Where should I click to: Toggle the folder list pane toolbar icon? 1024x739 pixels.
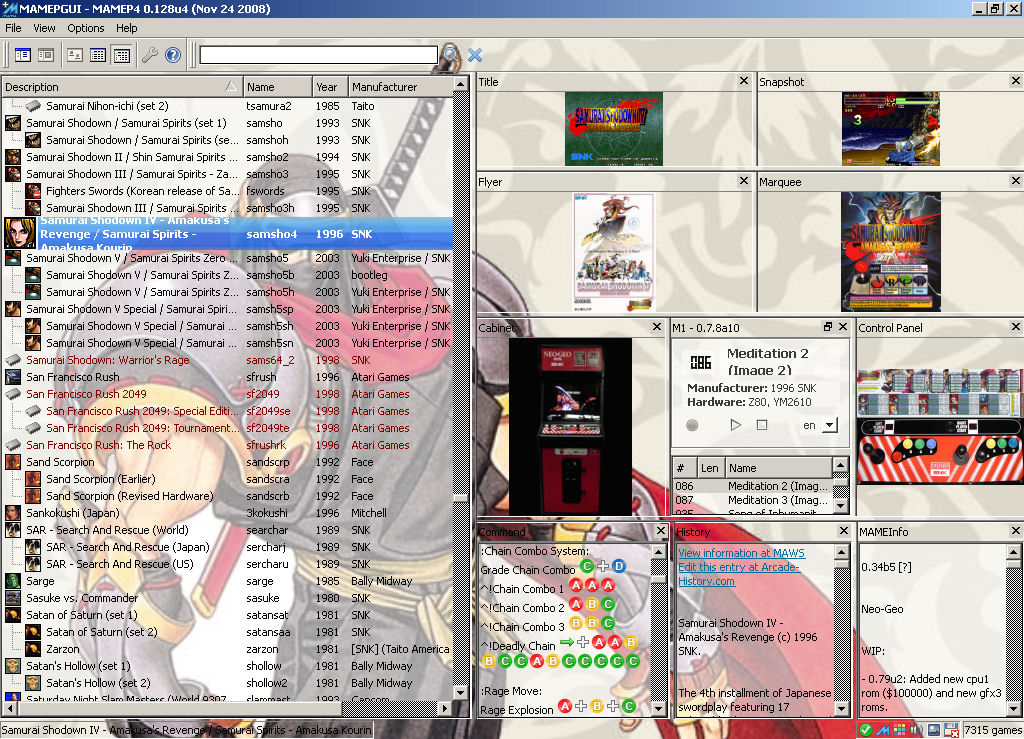pos(23,55)
